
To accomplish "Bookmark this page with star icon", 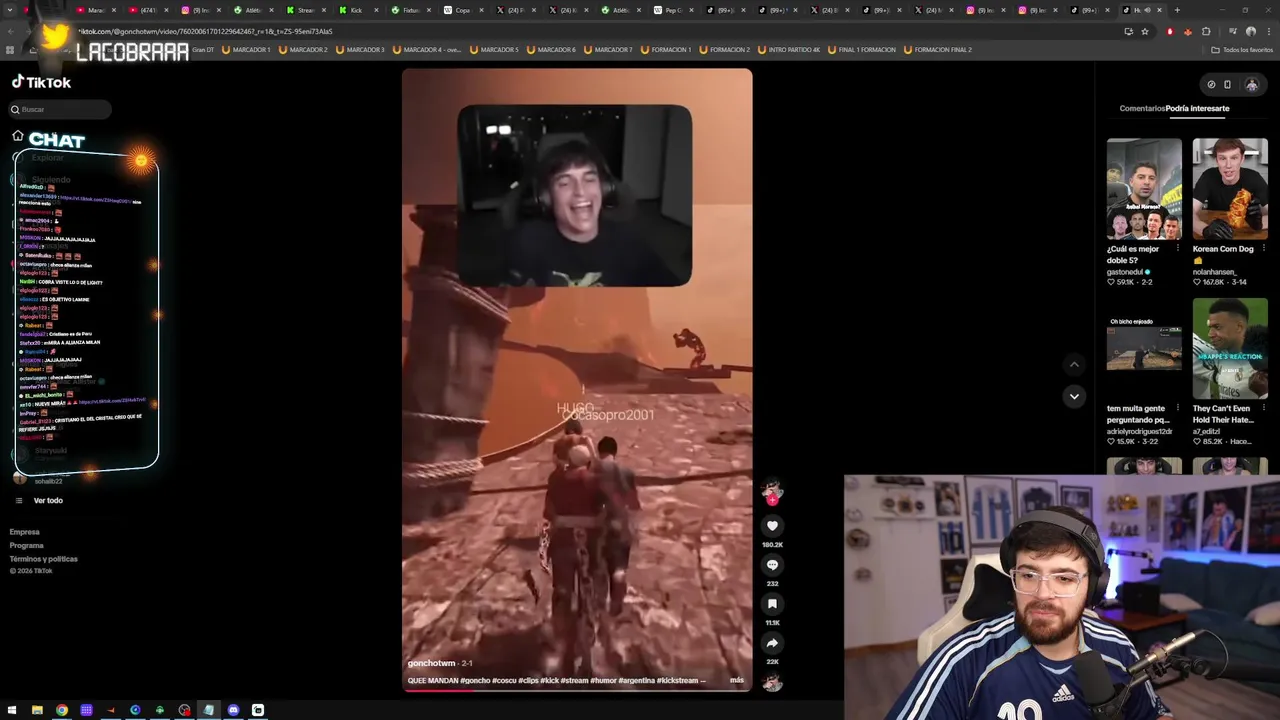I will pos(1145,31).
